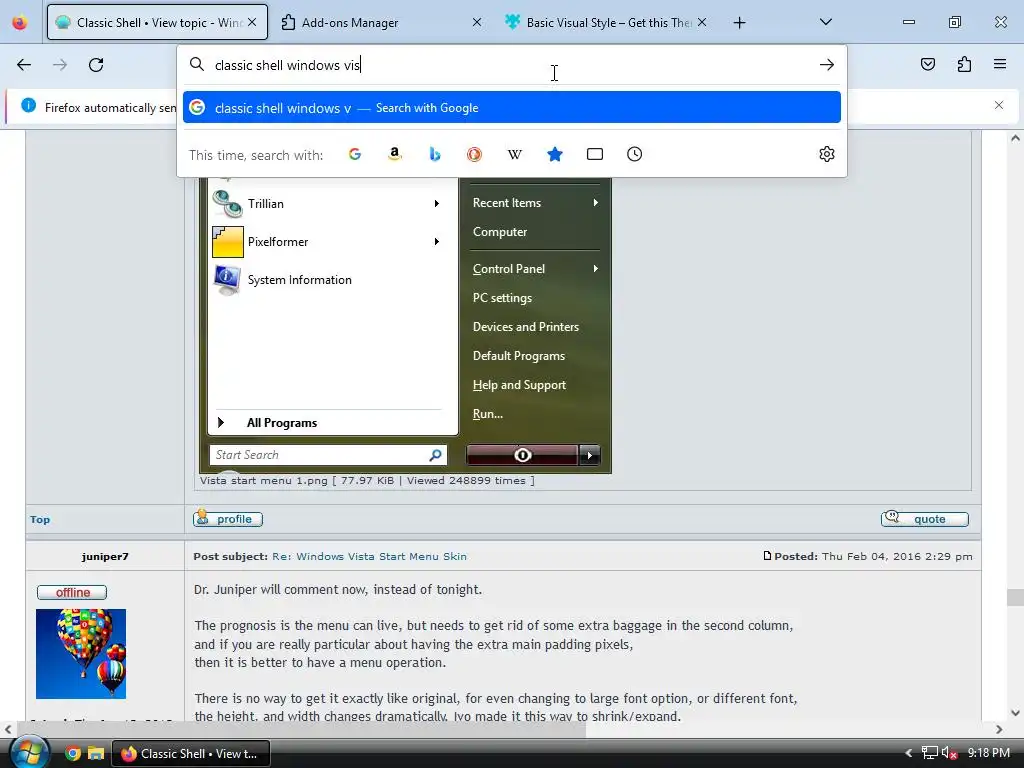
Task: Click the network icon in the system tray
Action: [929, 753]
